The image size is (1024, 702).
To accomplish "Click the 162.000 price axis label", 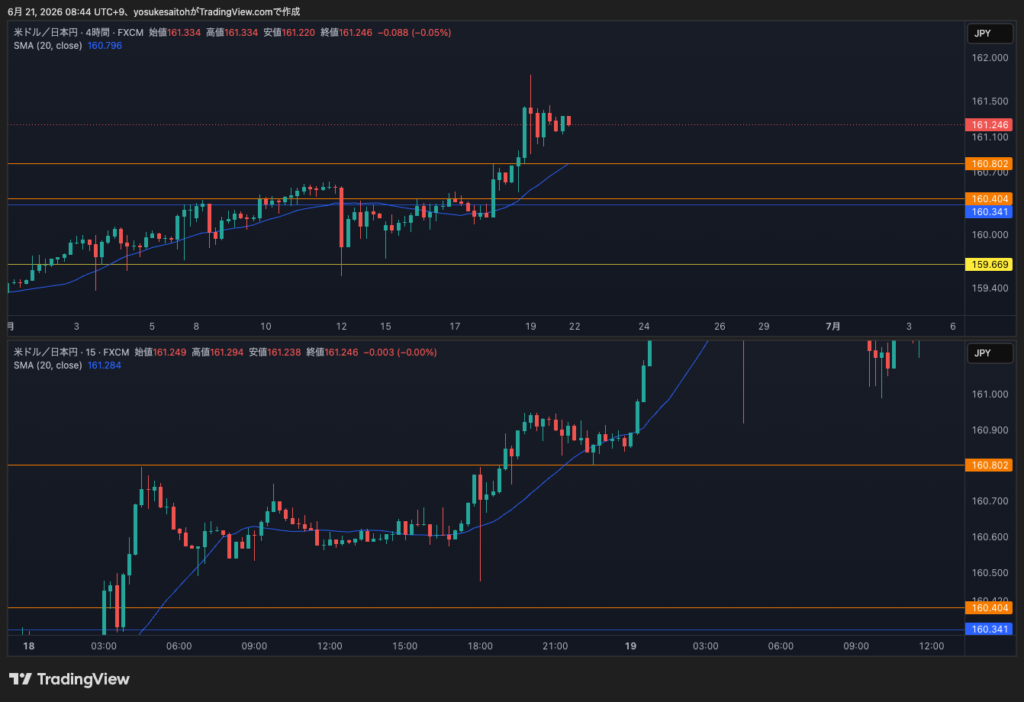I will point(989,57).
